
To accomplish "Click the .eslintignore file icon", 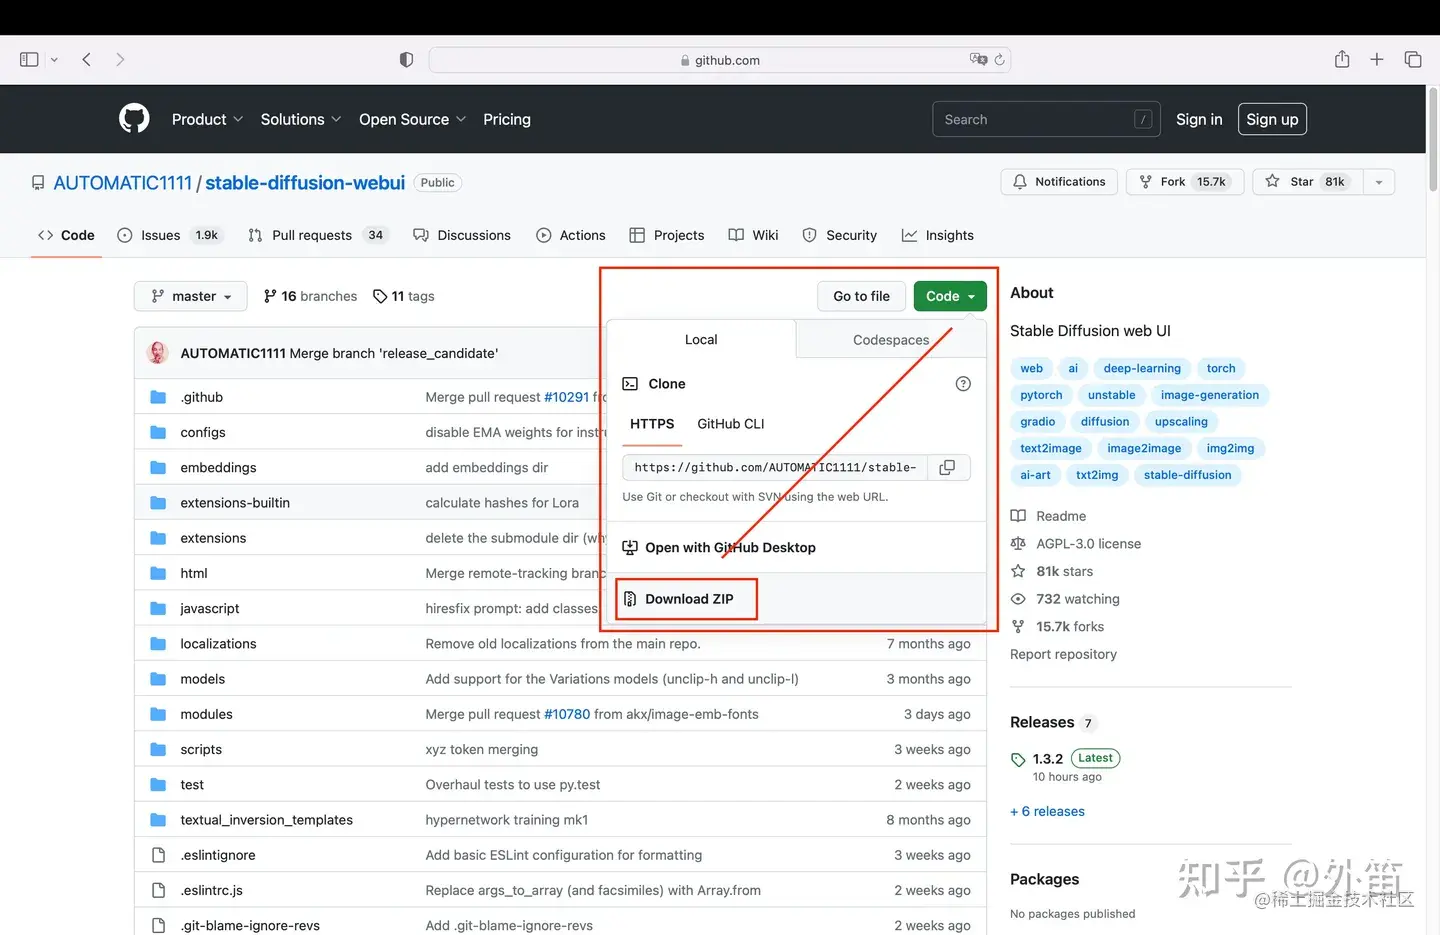I will (158, 855).
